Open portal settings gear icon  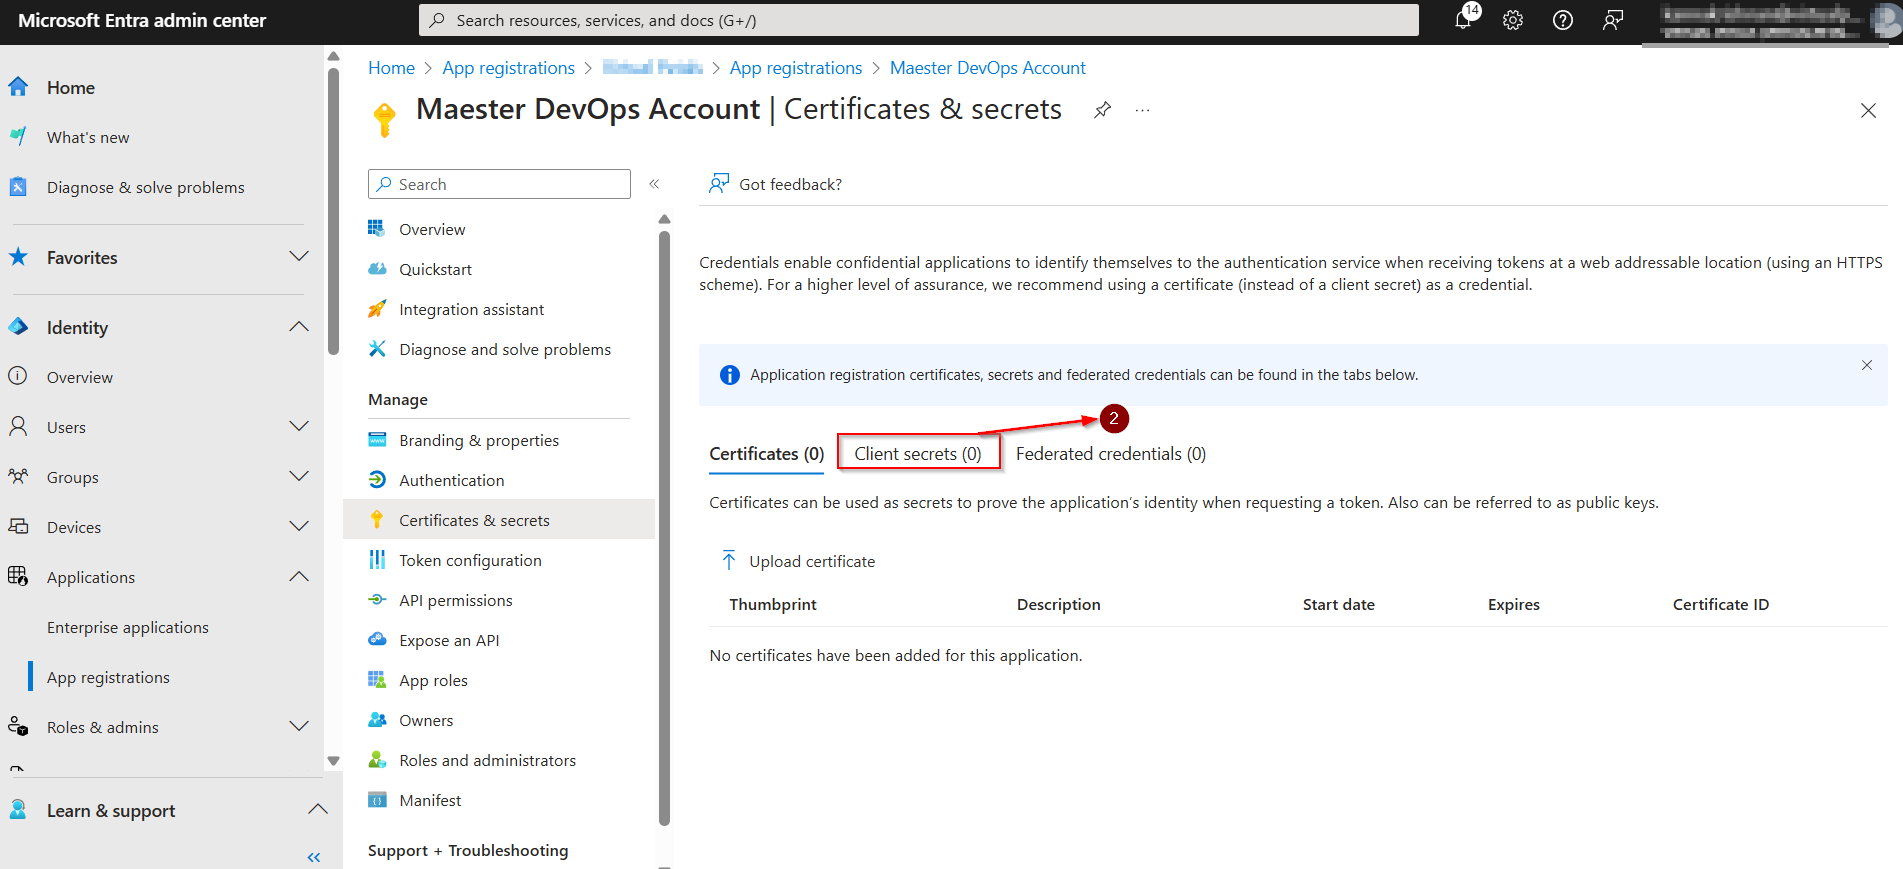1513,20
